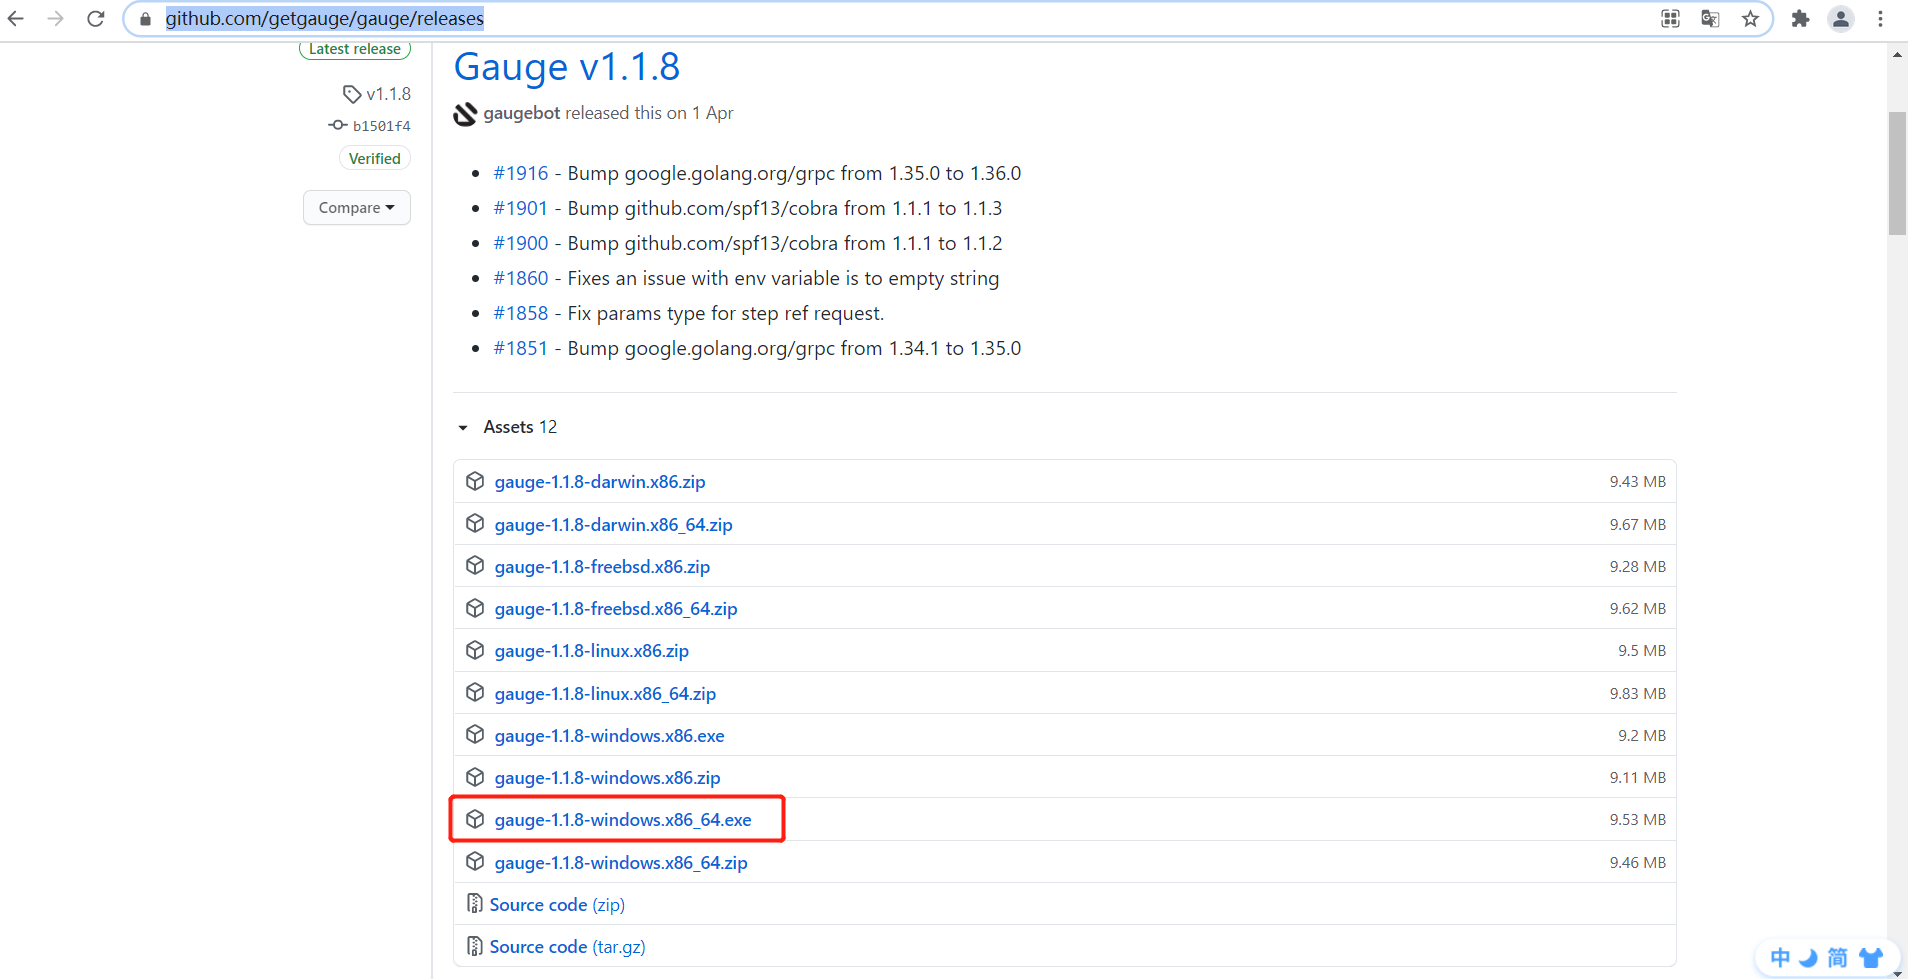Click the browser back arrow
Viewport: 1908px width, 979px height.
coord(16,19)
